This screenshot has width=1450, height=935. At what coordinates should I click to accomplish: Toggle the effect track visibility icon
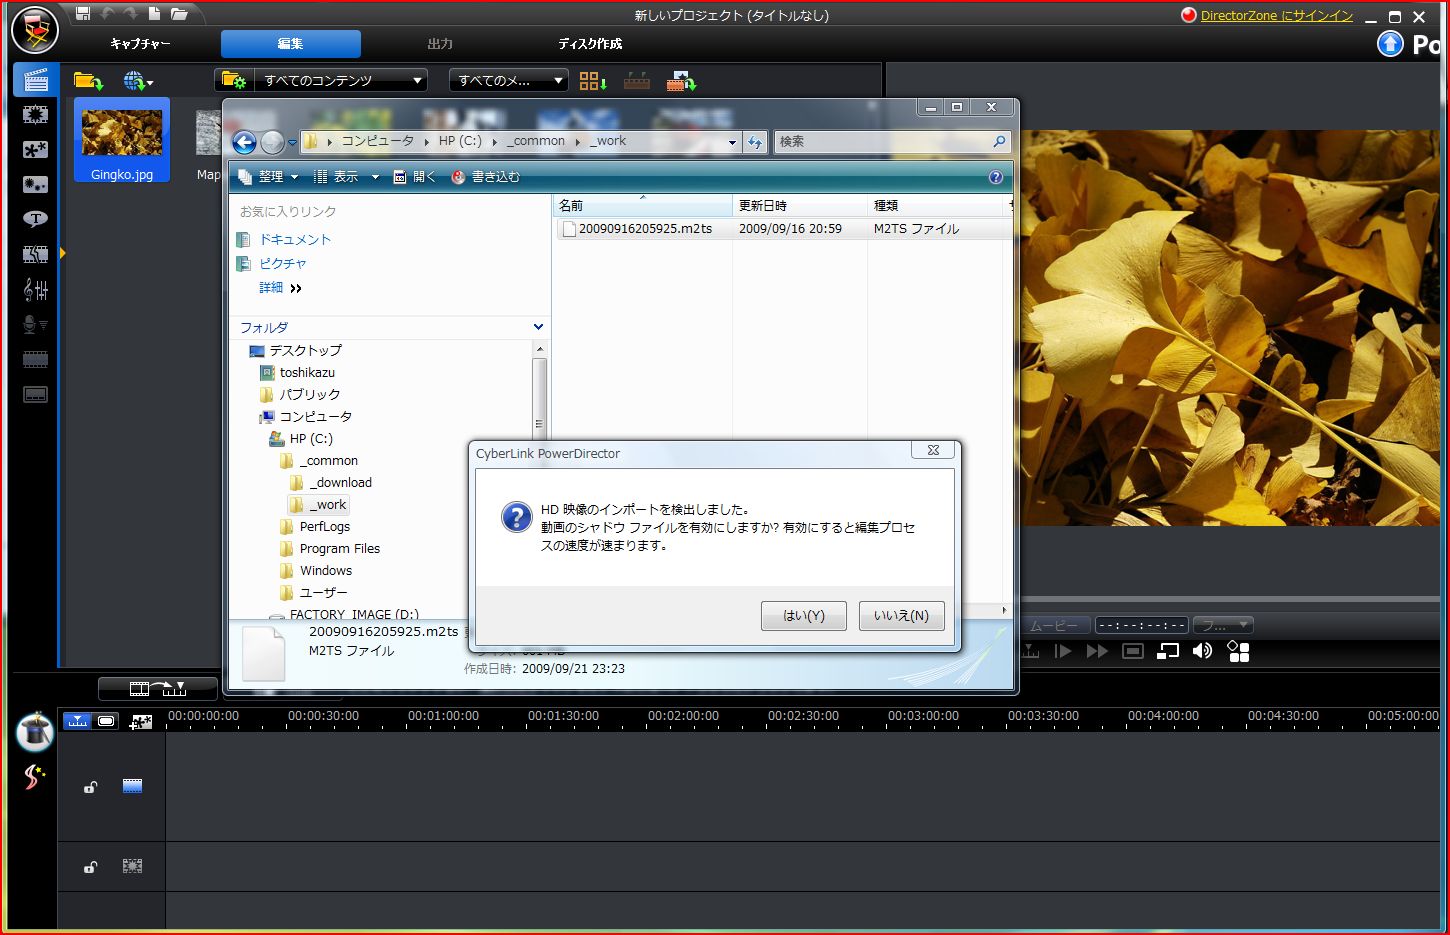pyautogui.click(x=132, y=866)
